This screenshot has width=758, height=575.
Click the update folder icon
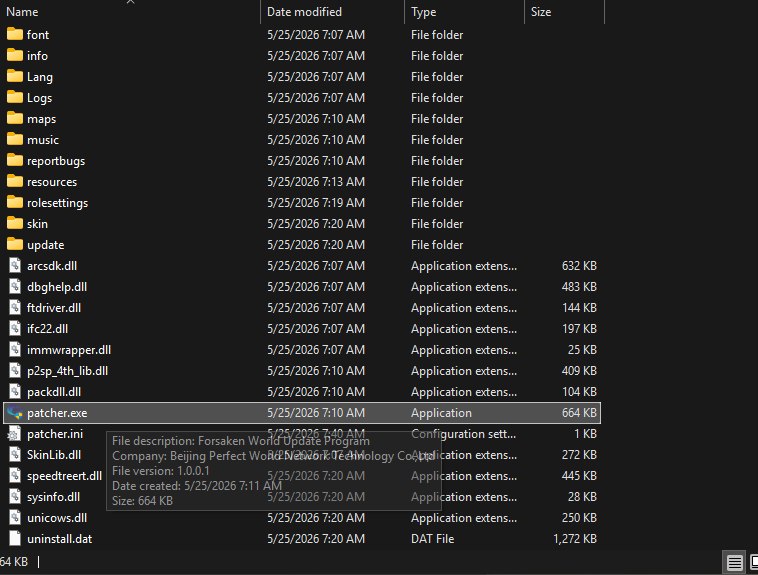click(15, 244)
